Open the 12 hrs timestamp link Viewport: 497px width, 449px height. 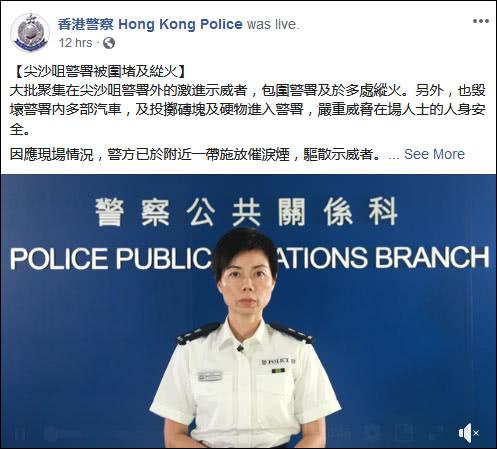click(76, 43)
